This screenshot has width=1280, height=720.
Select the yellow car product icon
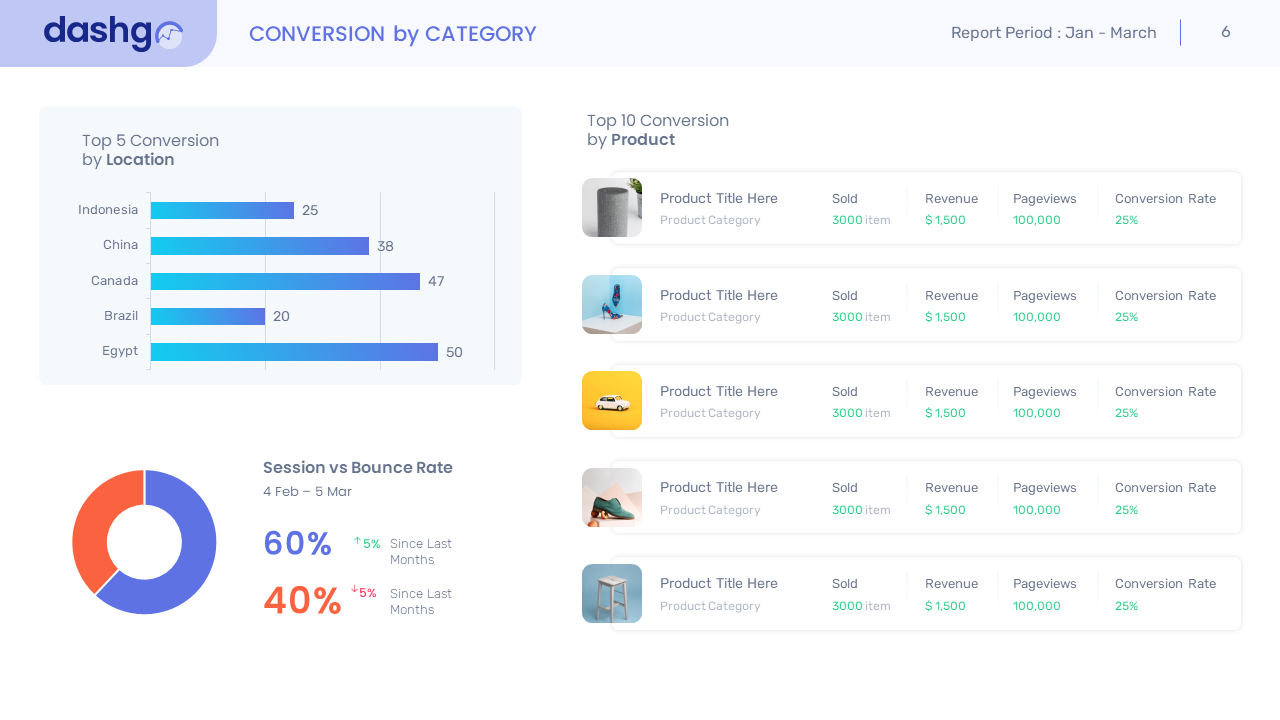click(x=611, y=400)
